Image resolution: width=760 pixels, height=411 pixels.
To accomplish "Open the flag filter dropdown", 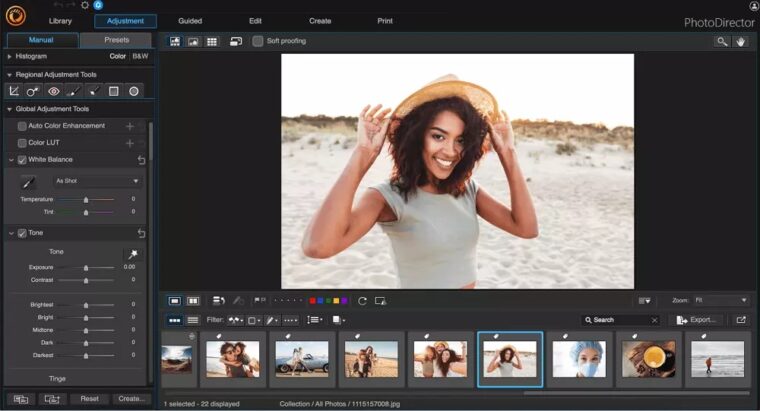I will coord(236,320).
